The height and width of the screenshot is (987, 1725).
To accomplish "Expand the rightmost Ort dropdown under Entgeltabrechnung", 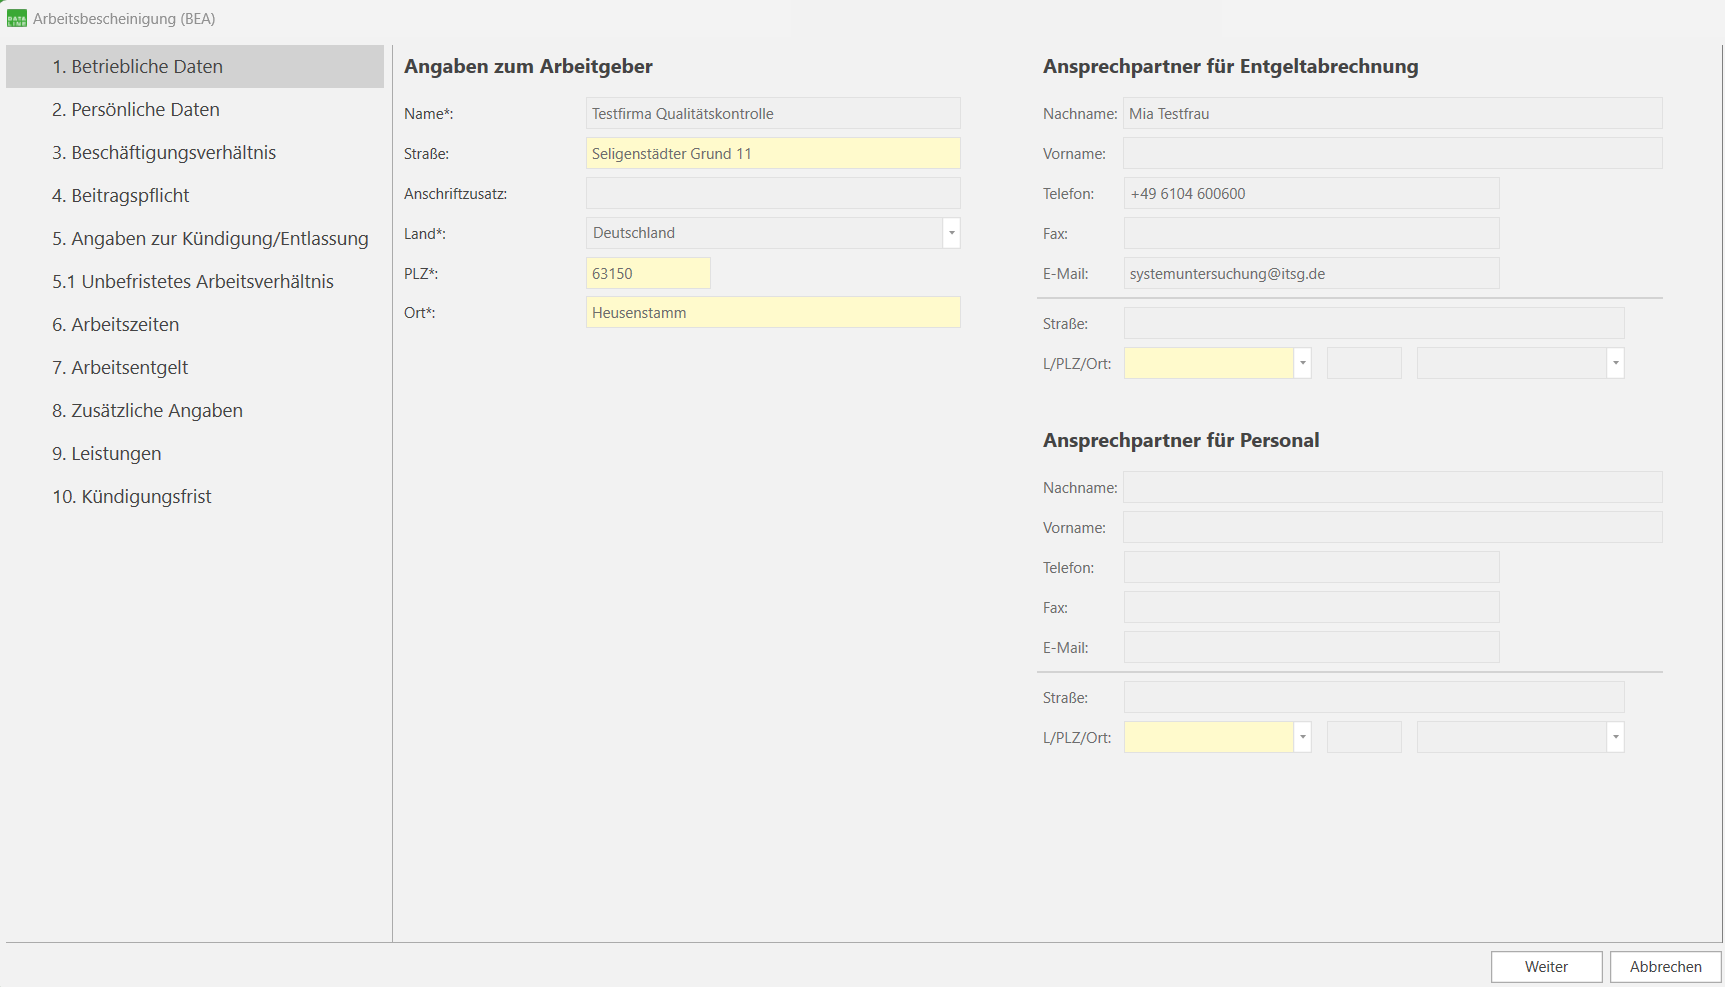I will pos(1615,363).
